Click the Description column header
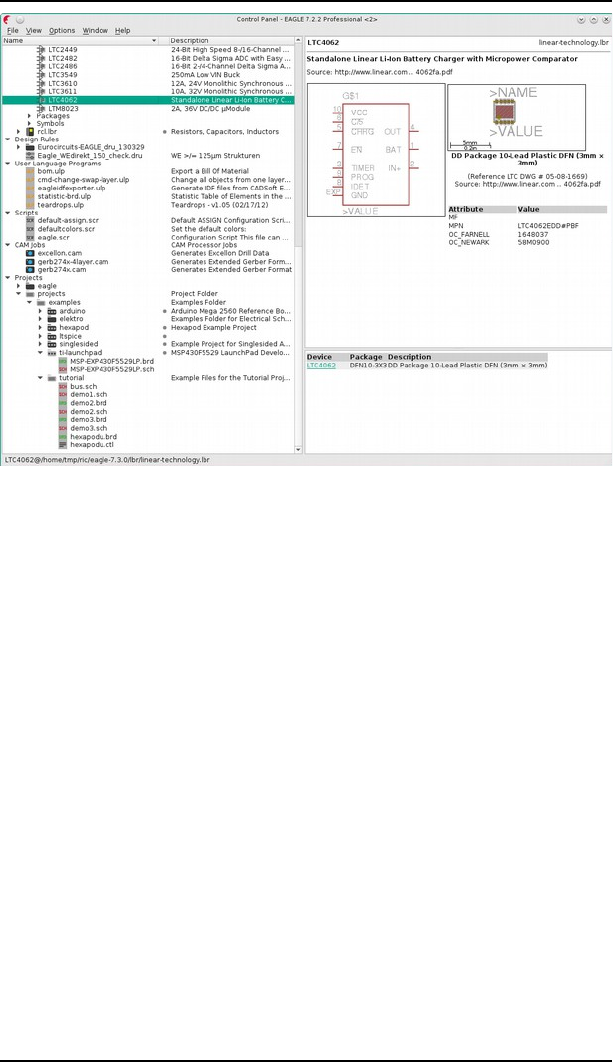Screen dimensions: 613x1062 pos(230,41)
